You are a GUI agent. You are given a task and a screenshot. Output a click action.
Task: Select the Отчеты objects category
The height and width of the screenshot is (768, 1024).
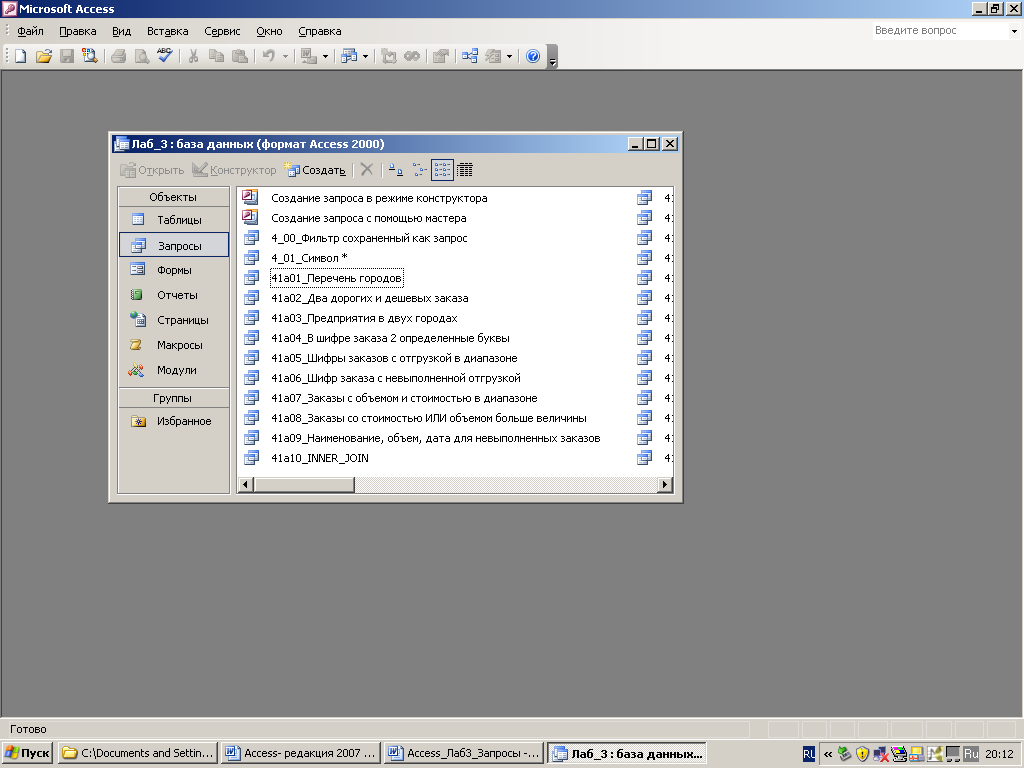[x=174, y=295]
